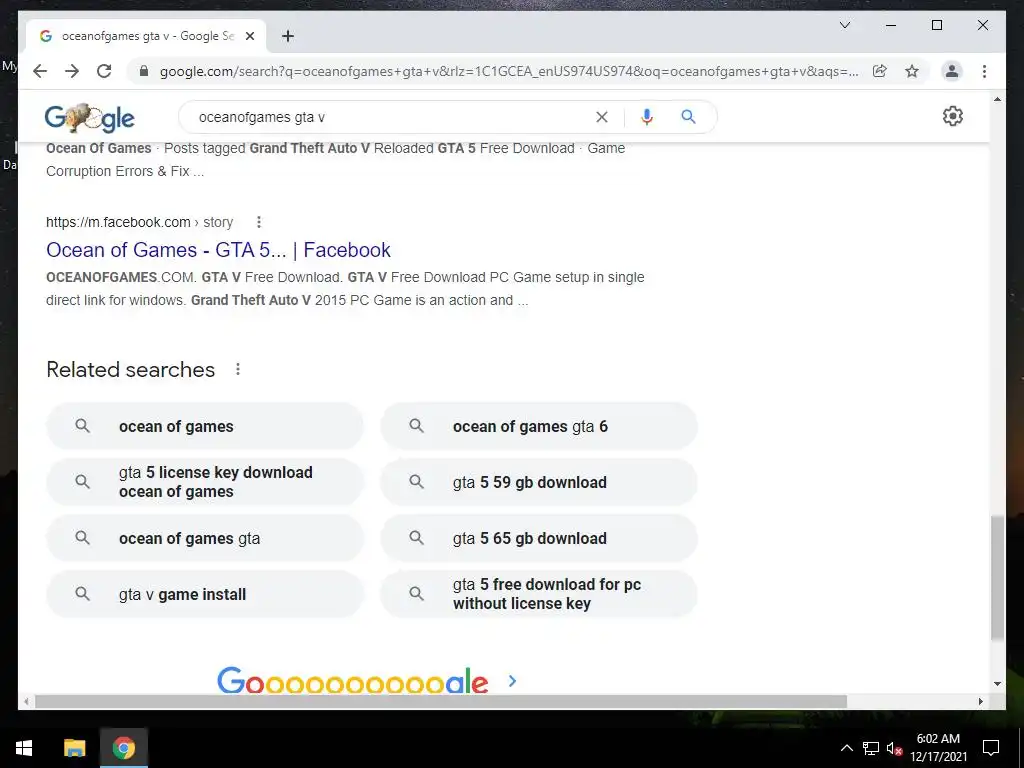Start a voice search with the microphone
The width and height of the screenshot is (1024, 768).
click(647, 117)
